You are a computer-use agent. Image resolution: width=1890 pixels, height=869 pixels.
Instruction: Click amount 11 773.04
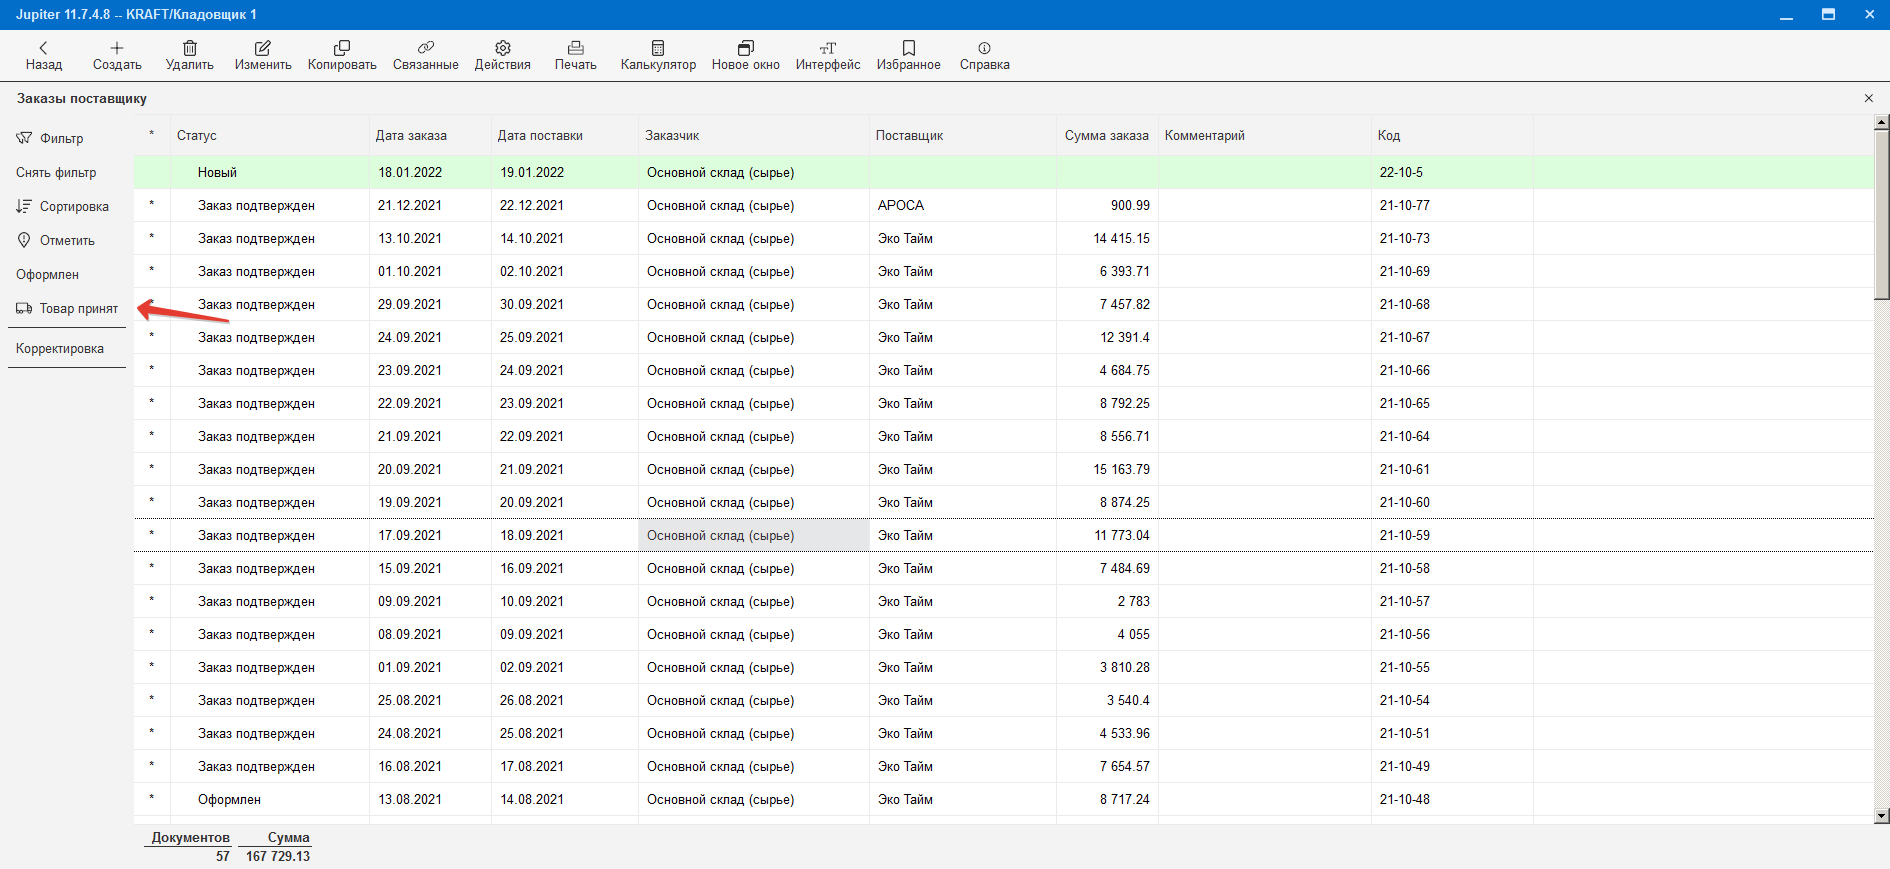click(x=1122, y=535)
